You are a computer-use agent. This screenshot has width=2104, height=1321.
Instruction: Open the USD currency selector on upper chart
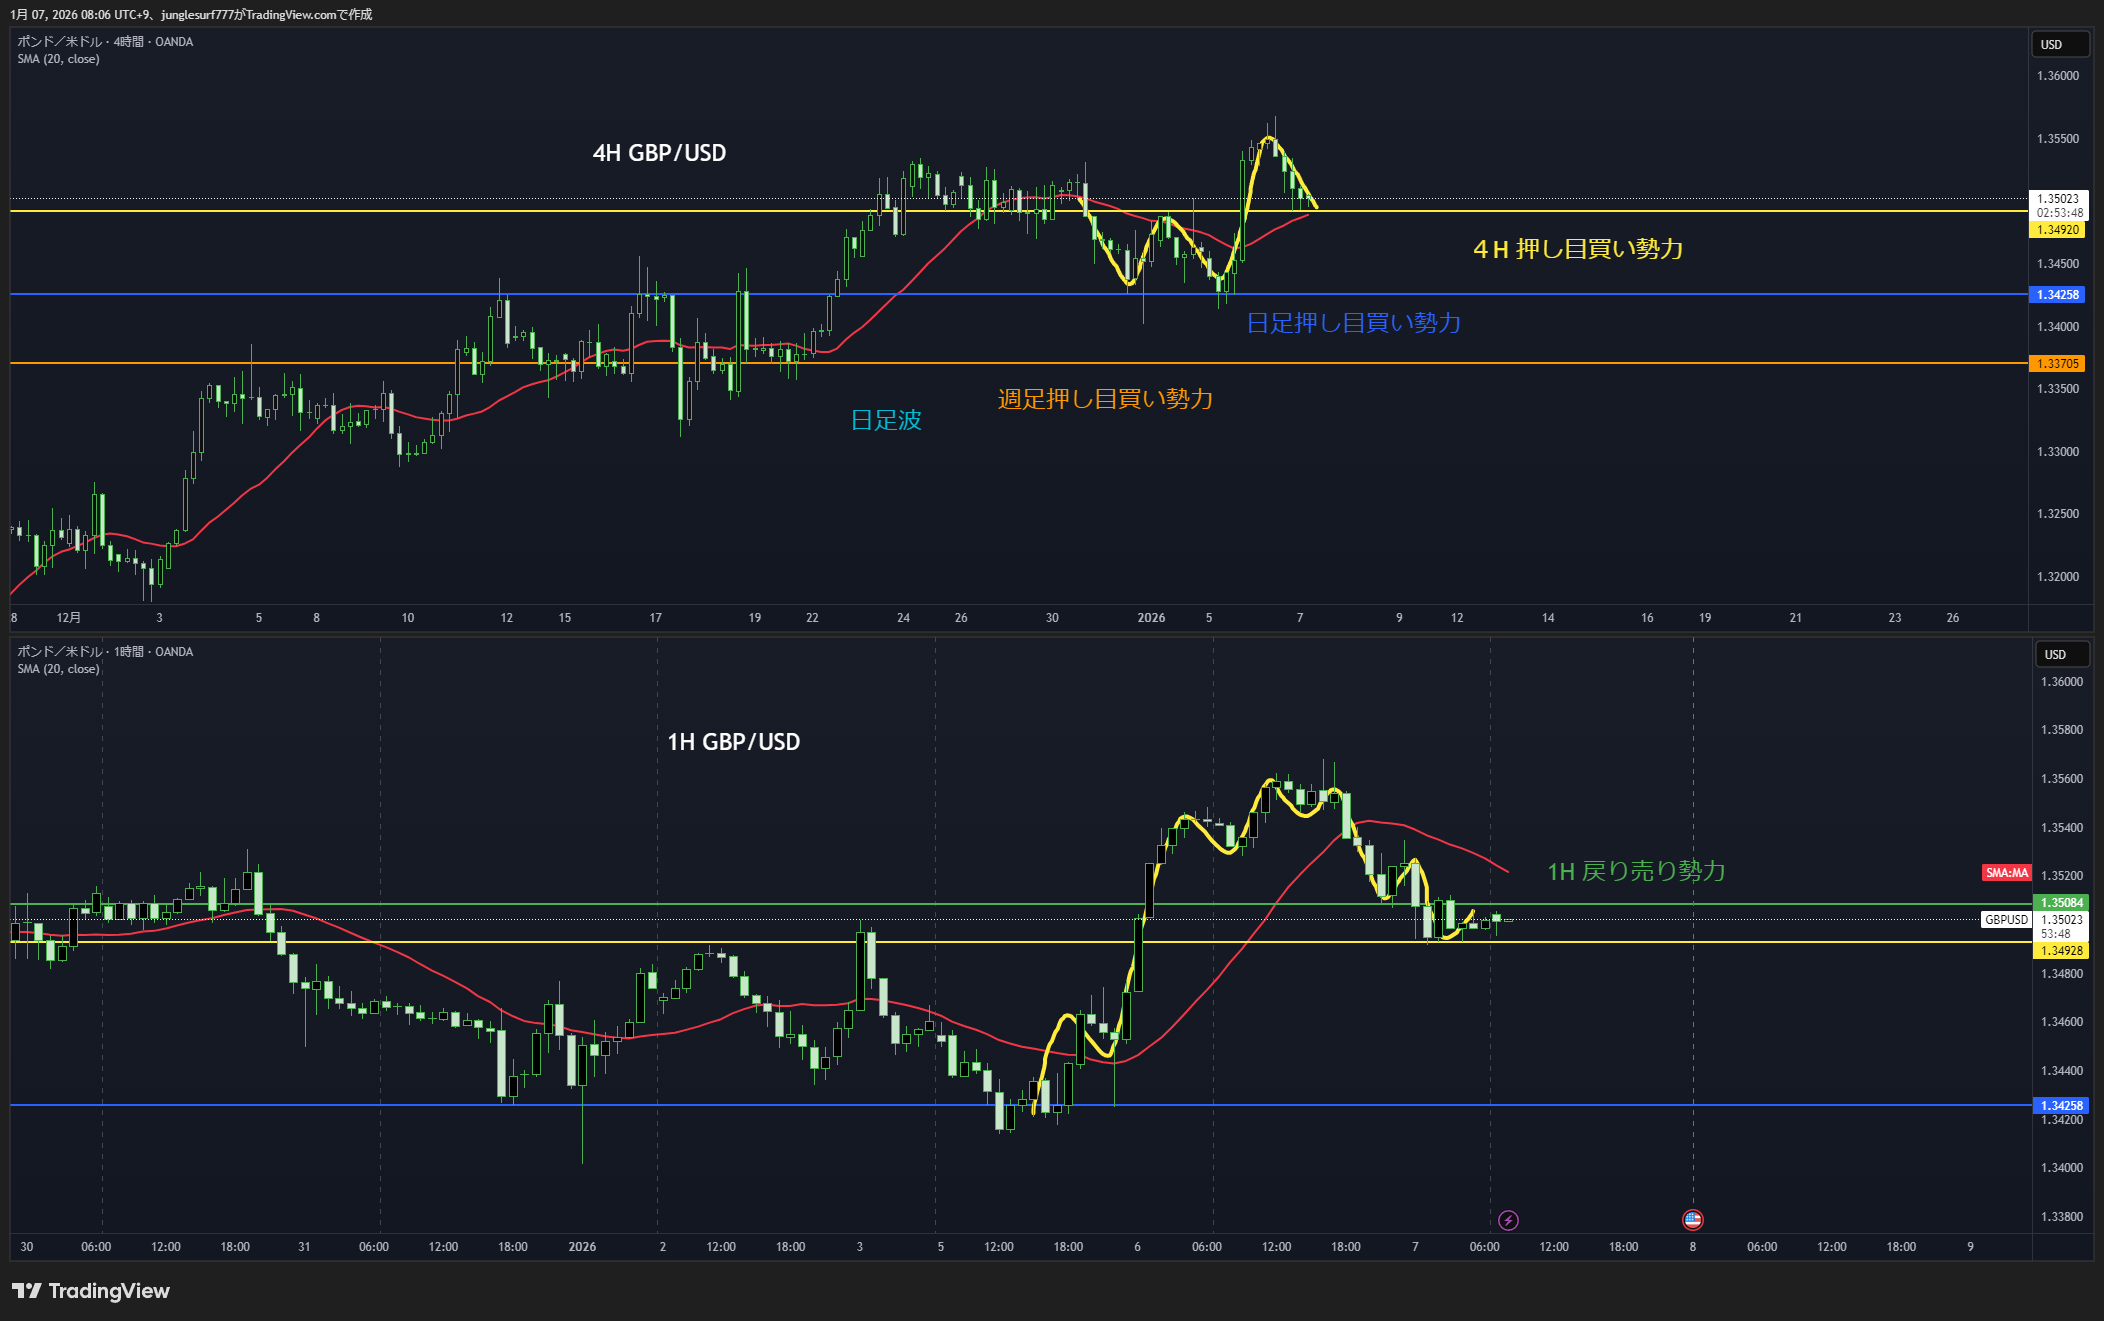[2060, 45]
